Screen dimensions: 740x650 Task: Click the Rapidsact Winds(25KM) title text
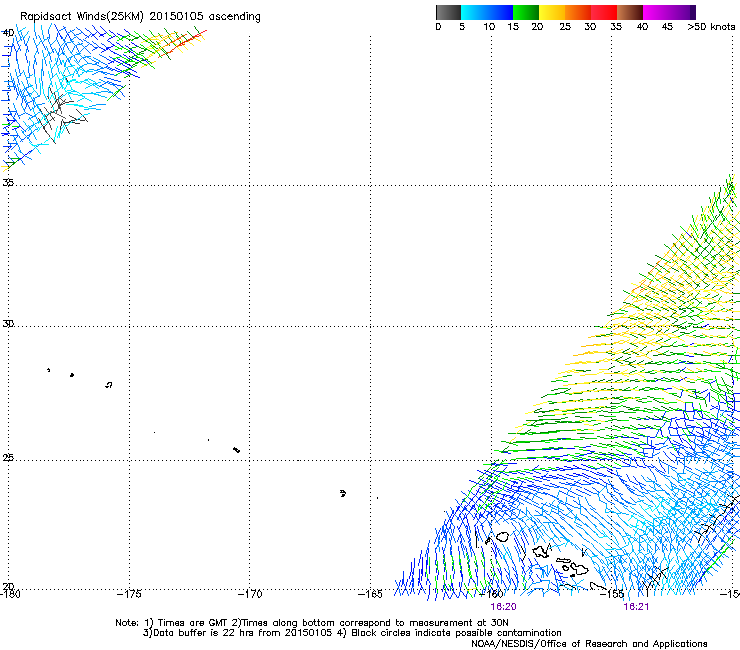(82, 17)
